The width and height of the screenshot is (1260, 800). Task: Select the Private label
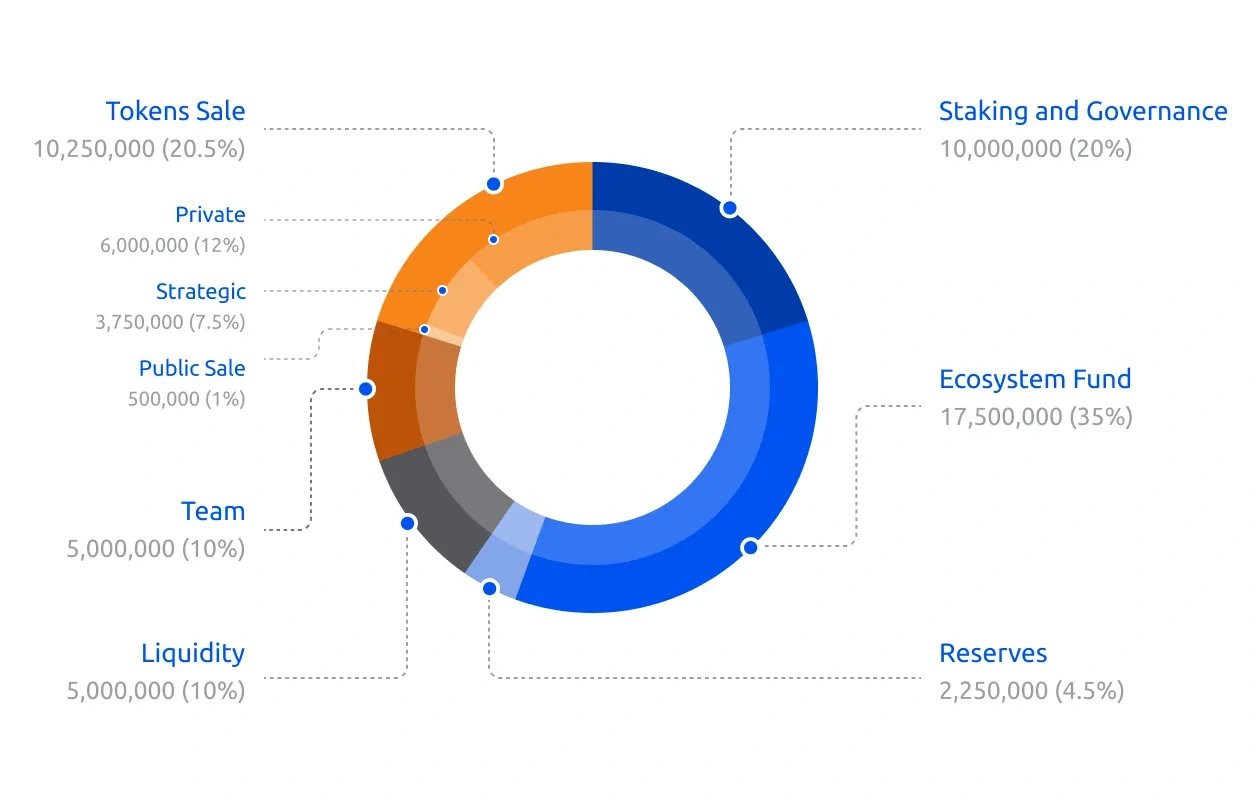click(x=210, y=214)
